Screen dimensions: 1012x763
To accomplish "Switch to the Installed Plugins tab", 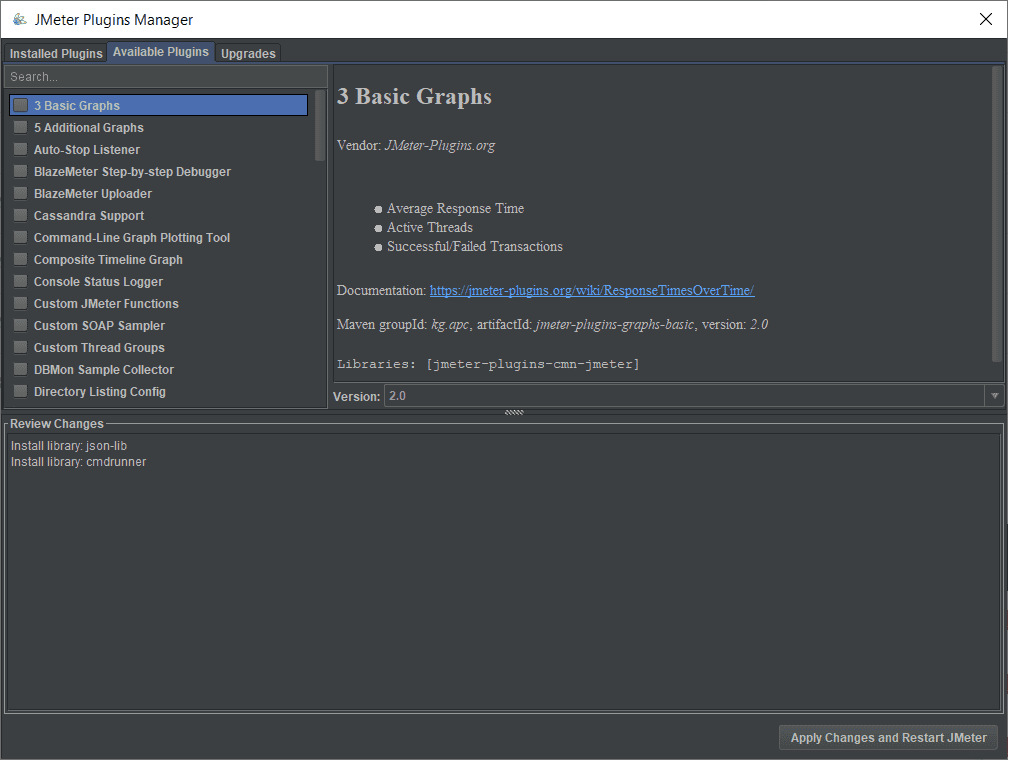I will pyautogui.click(x=56, y=53).
